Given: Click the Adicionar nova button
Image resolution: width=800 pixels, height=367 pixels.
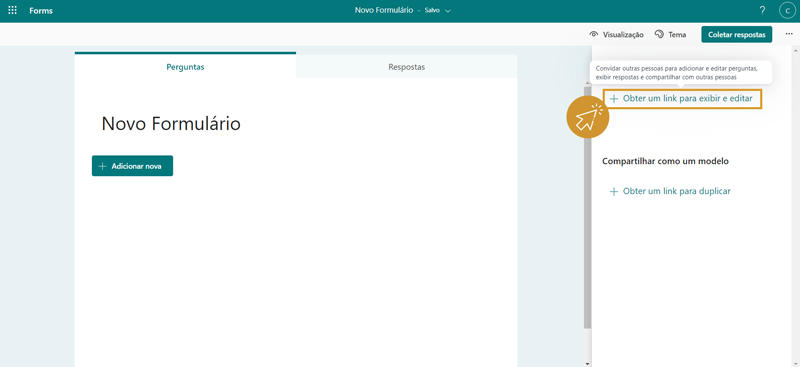Looking at the screenshot, I should pyautogui.click(x=132, y=166).
